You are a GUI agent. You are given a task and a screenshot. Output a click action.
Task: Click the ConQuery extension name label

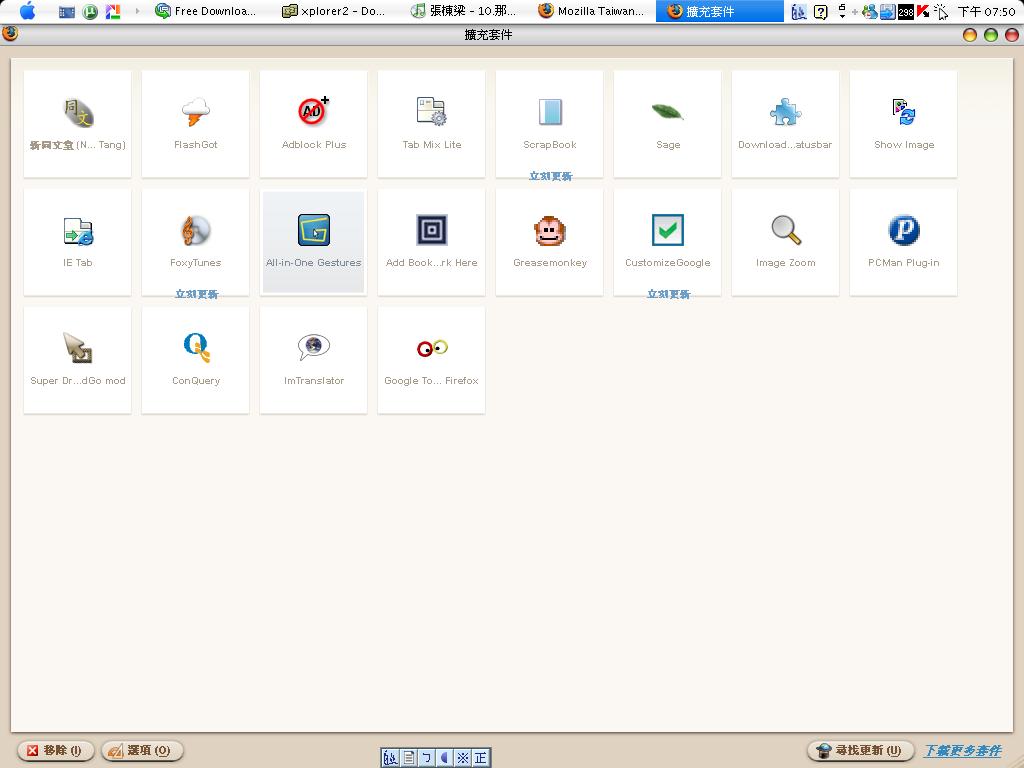pos(196,381)
